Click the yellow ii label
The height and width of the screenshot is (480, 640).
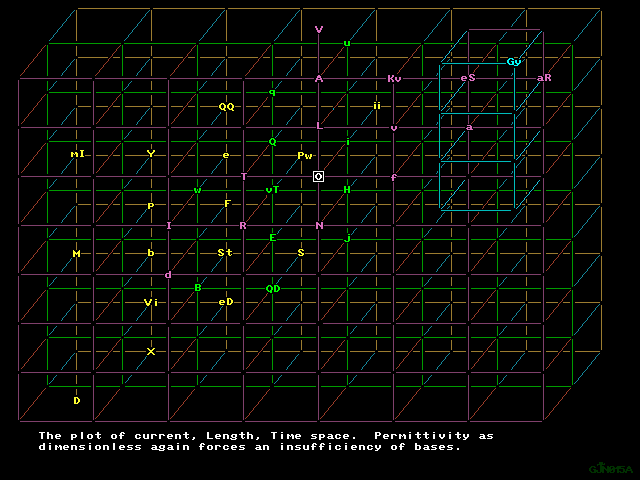tap(377, 105)
